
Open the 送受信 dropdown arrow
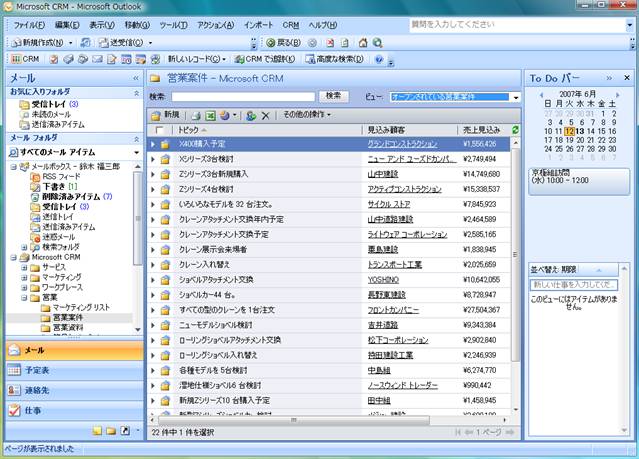click(x=150, y=43)
